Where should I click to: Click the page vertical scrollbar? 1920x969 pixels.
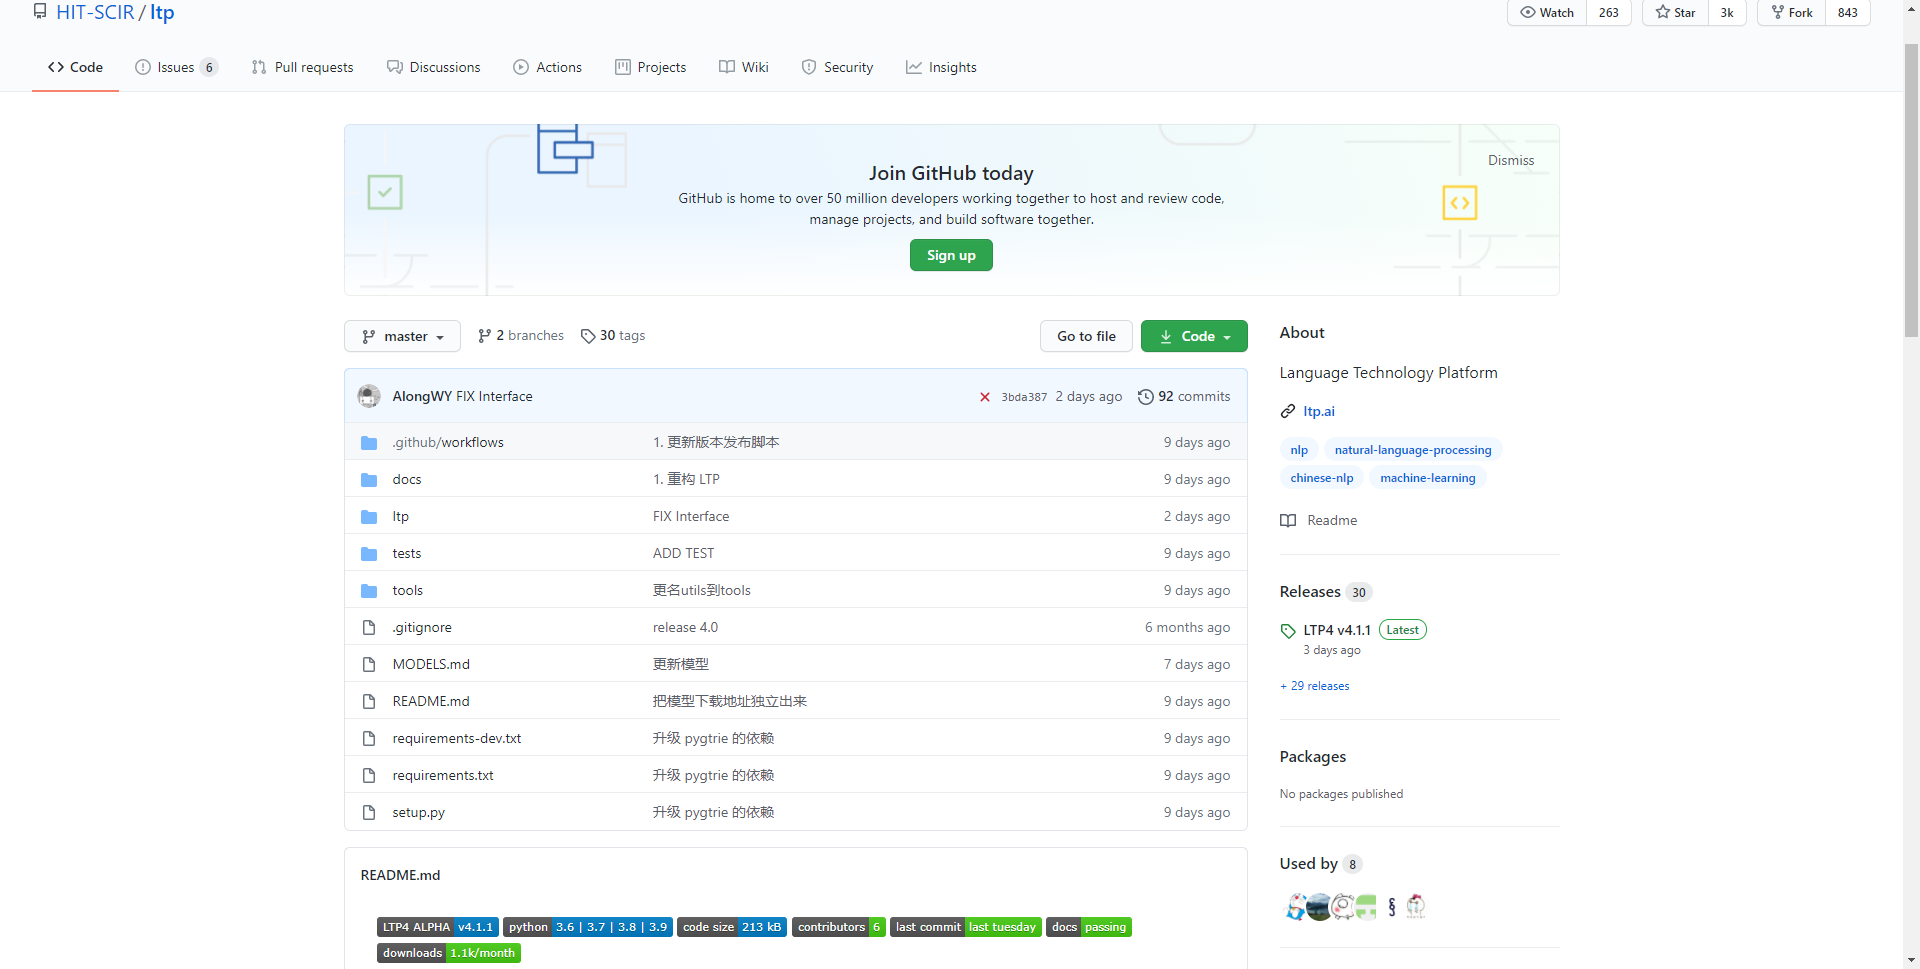(x=1911, y=190)
